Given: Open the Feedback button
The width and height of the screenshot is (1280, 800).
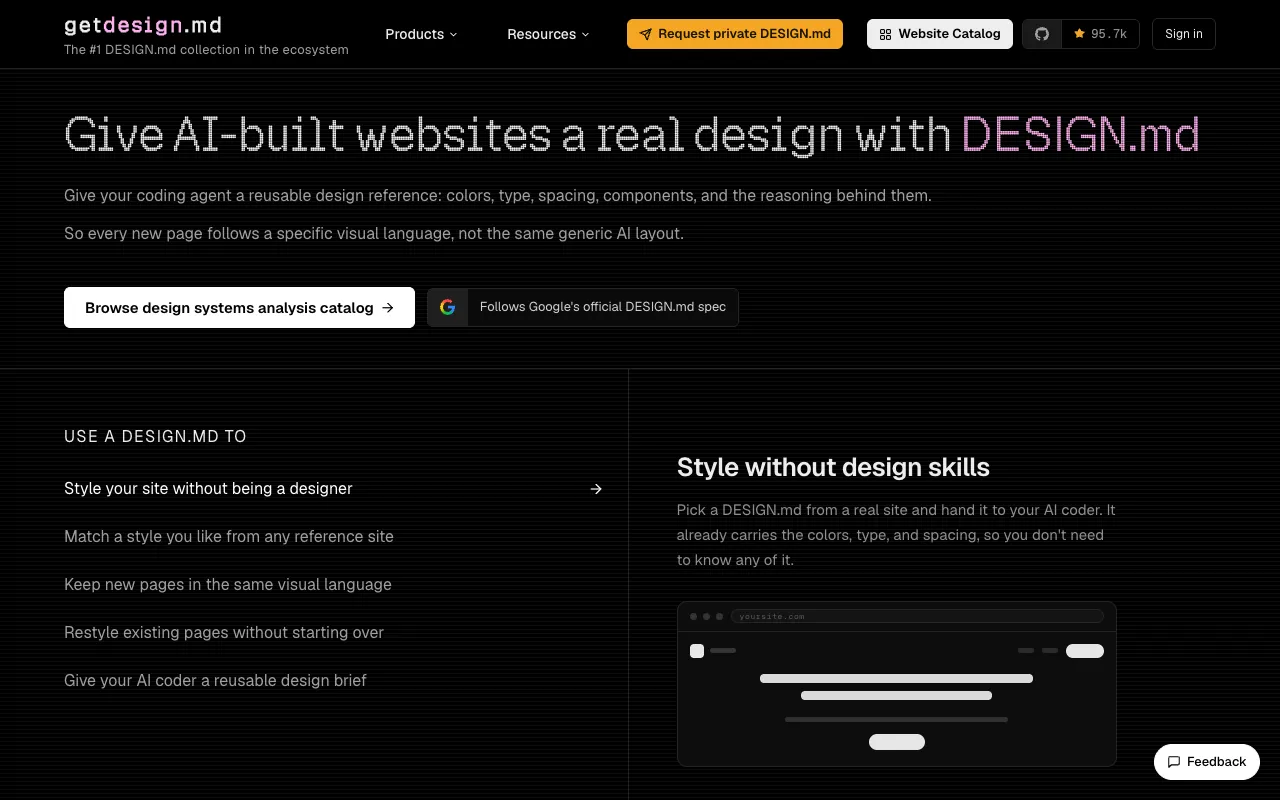Looking at the screenshot, I should pyautogui.click(x=1207, y=762).
